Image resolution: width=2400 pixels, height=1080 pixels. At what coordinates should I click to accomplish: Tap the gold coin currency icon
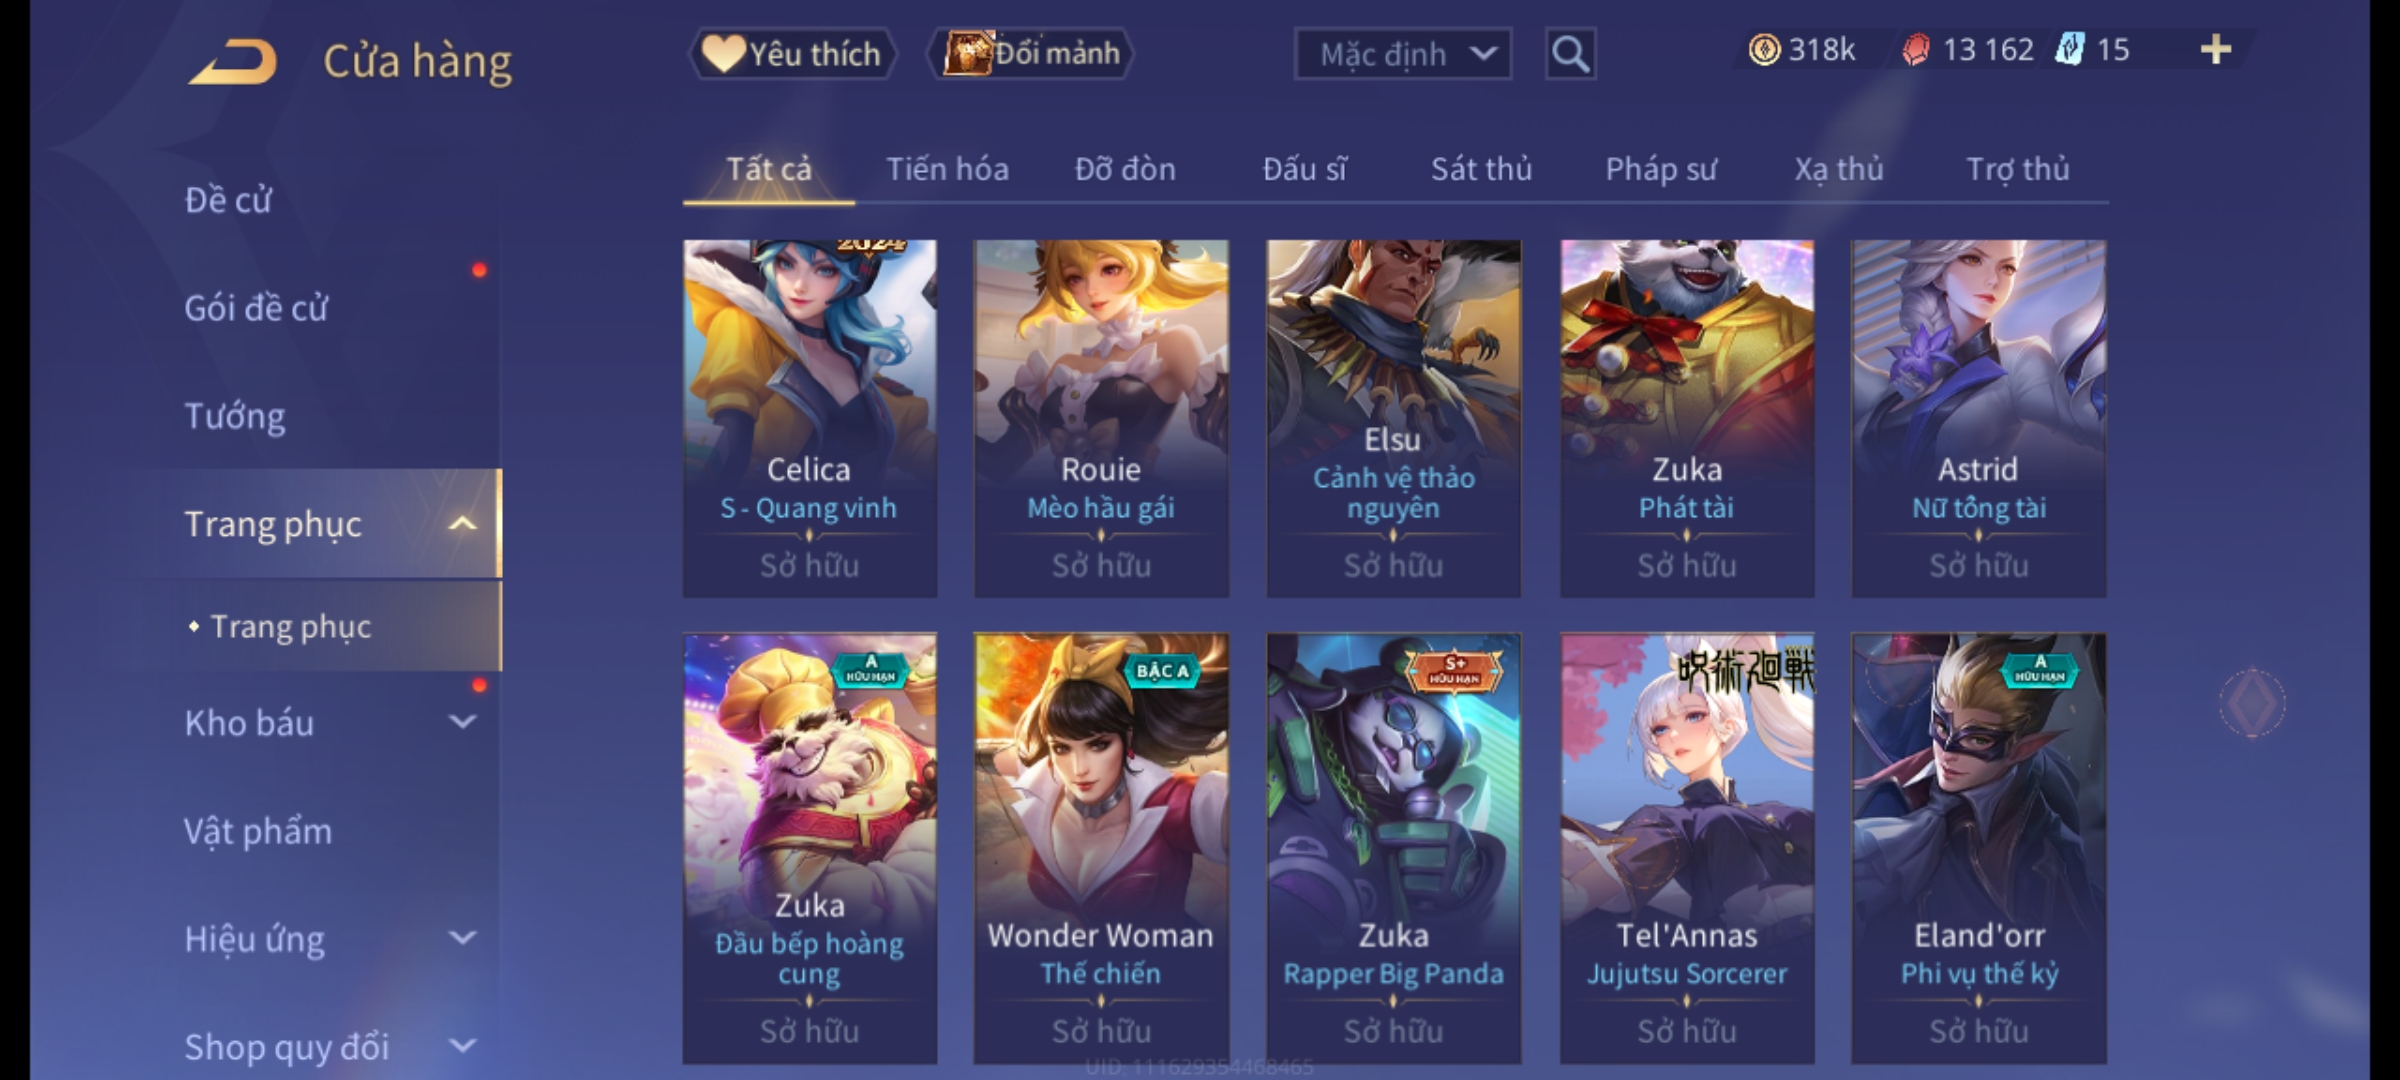(x=1764, y=50)
